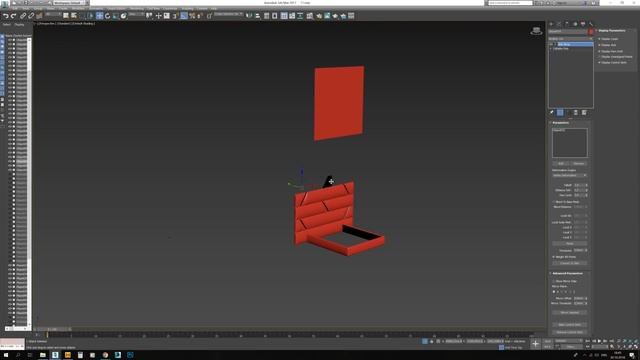Open the Deformation Engine dropdown

(570, 175)
